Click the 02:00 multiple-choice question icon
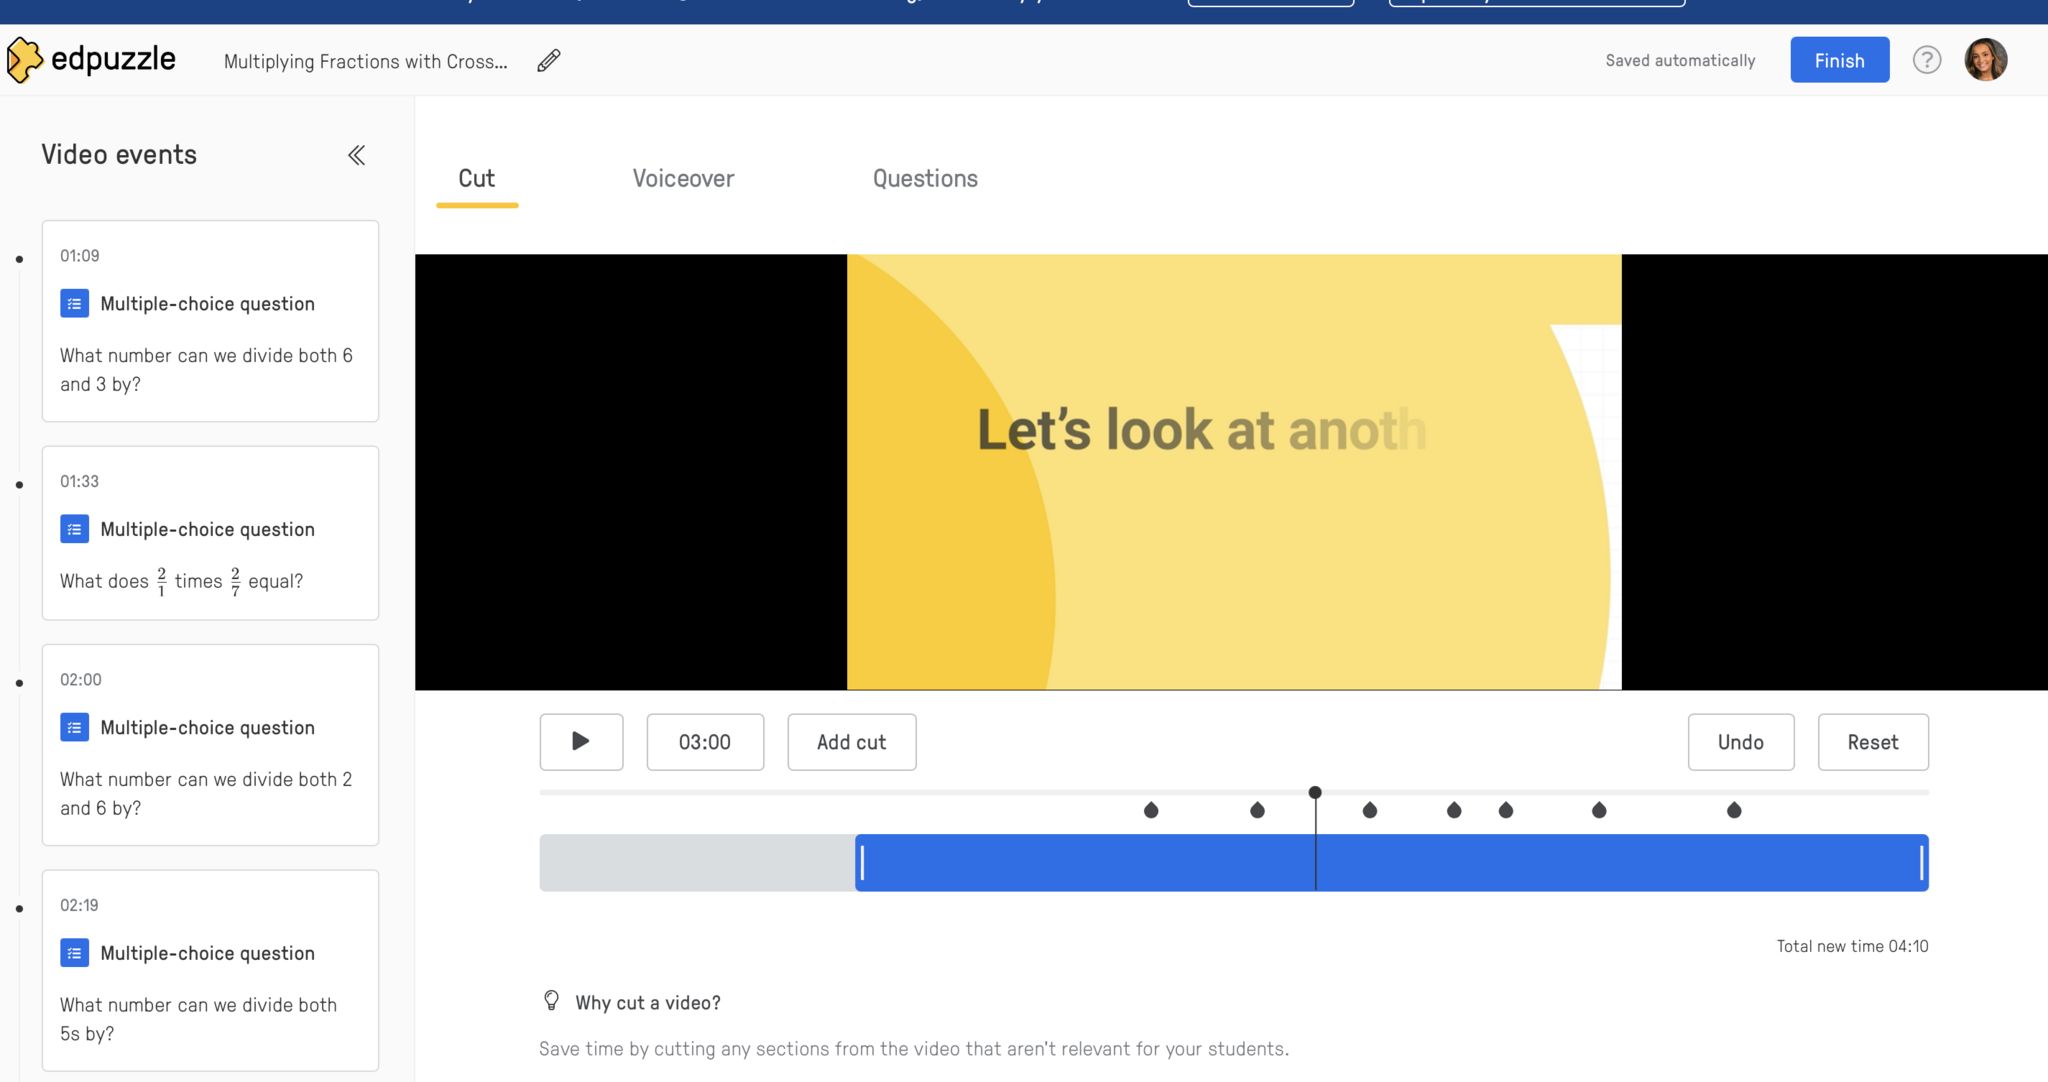2048x1082 pixels. [75, 728]
